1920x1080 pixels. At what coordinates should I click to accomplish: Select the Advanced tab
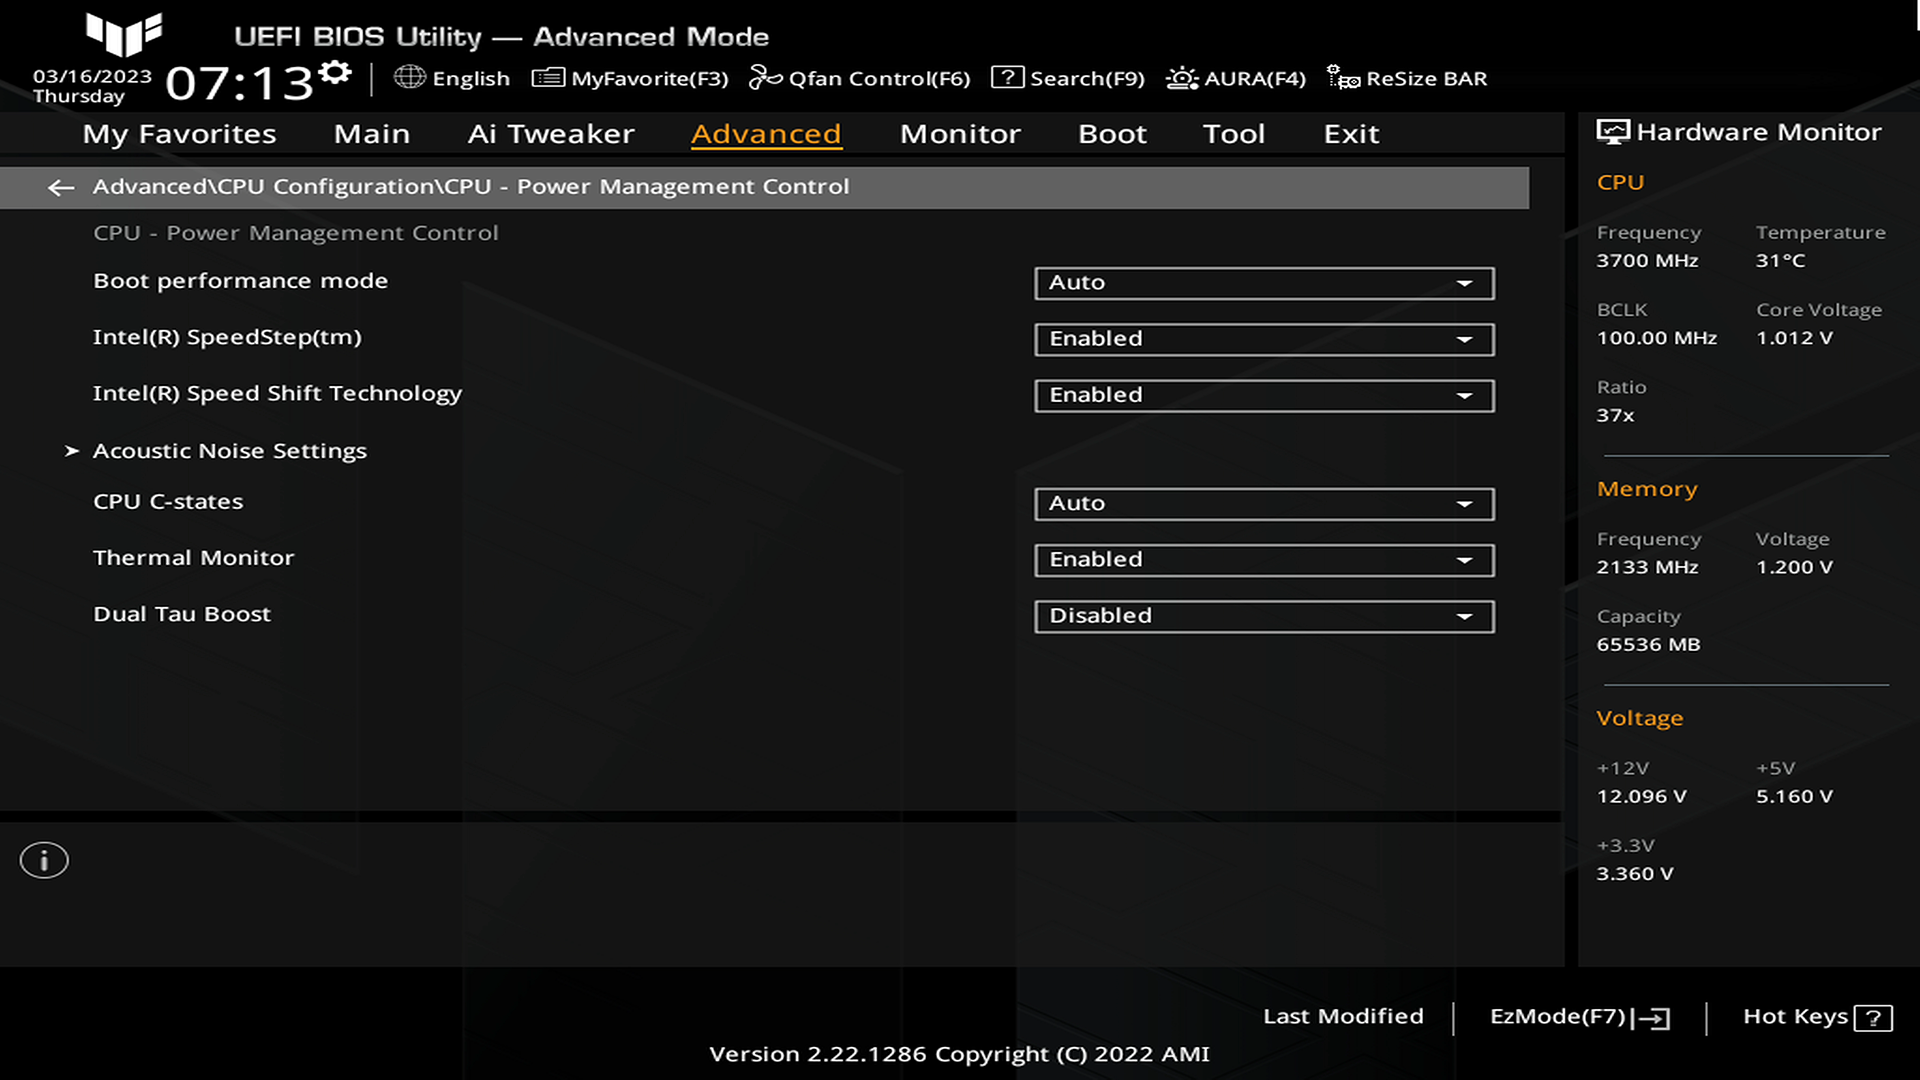point(765,132)
